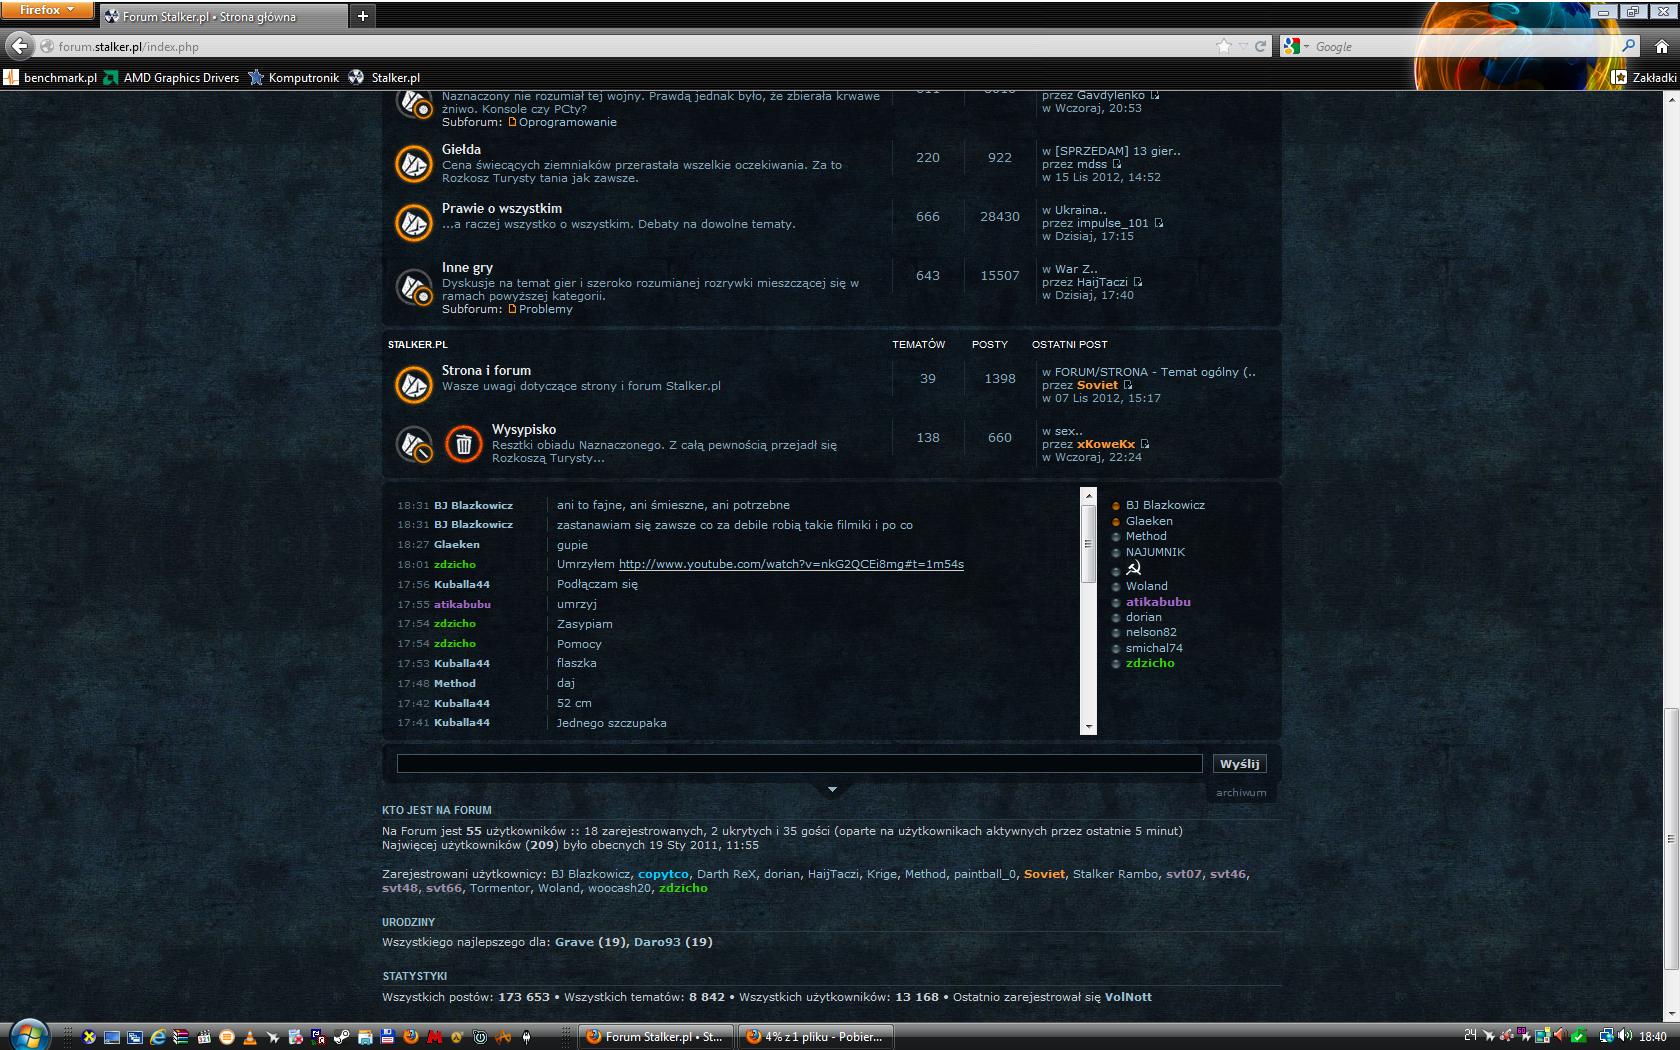
Task: Open the Prawie o wszystkim forum
Action: point(502,208)
